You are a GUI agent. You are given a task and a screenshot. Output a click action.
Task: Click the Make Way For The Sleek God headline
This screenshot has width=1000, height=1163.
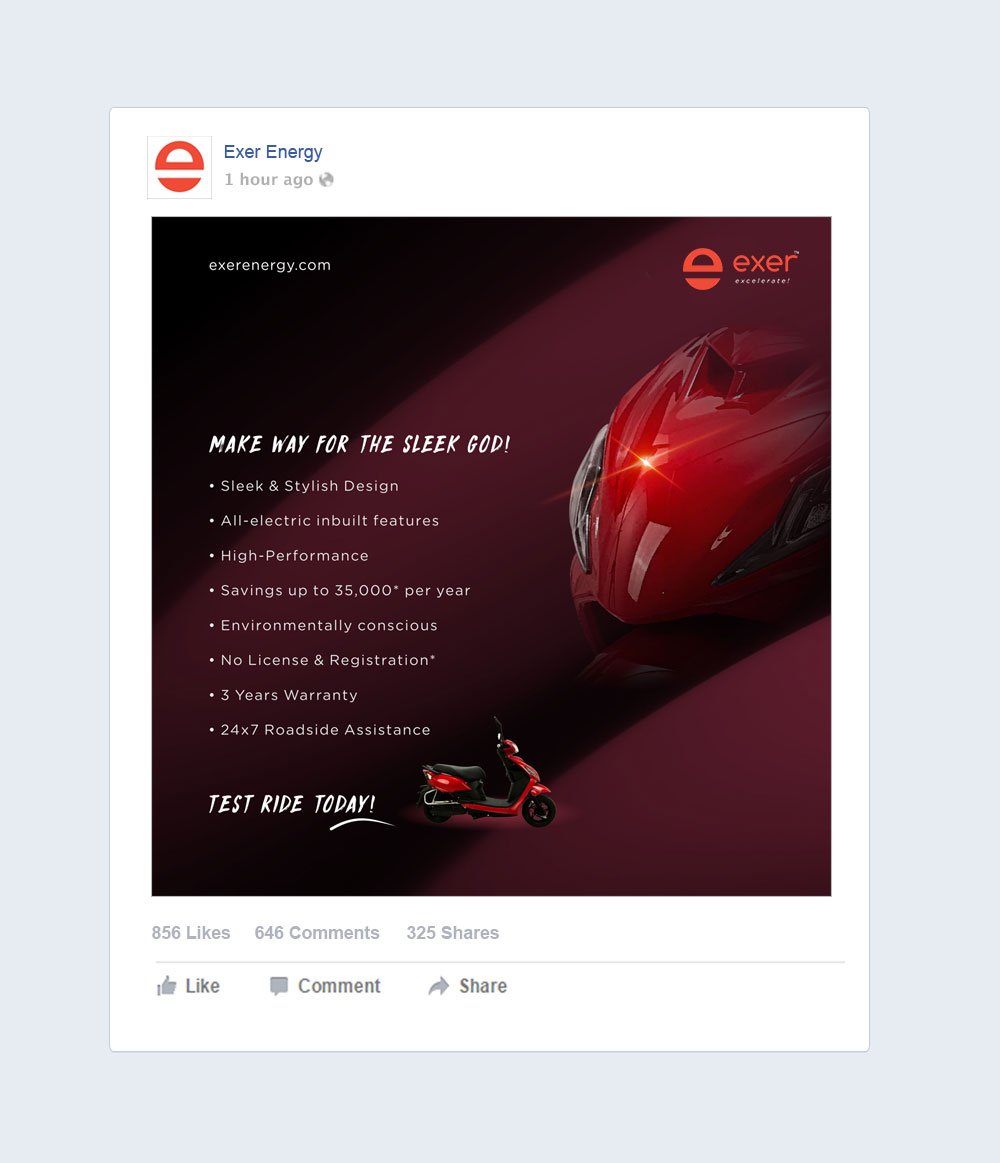click(360, 444)
